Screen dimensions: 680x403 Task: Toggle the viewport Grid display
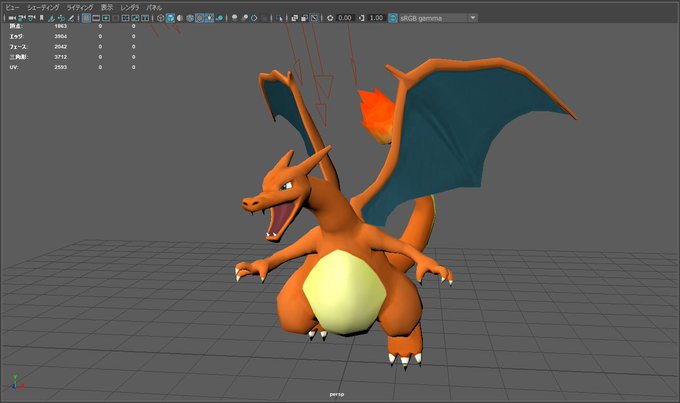tap(86, 18)
